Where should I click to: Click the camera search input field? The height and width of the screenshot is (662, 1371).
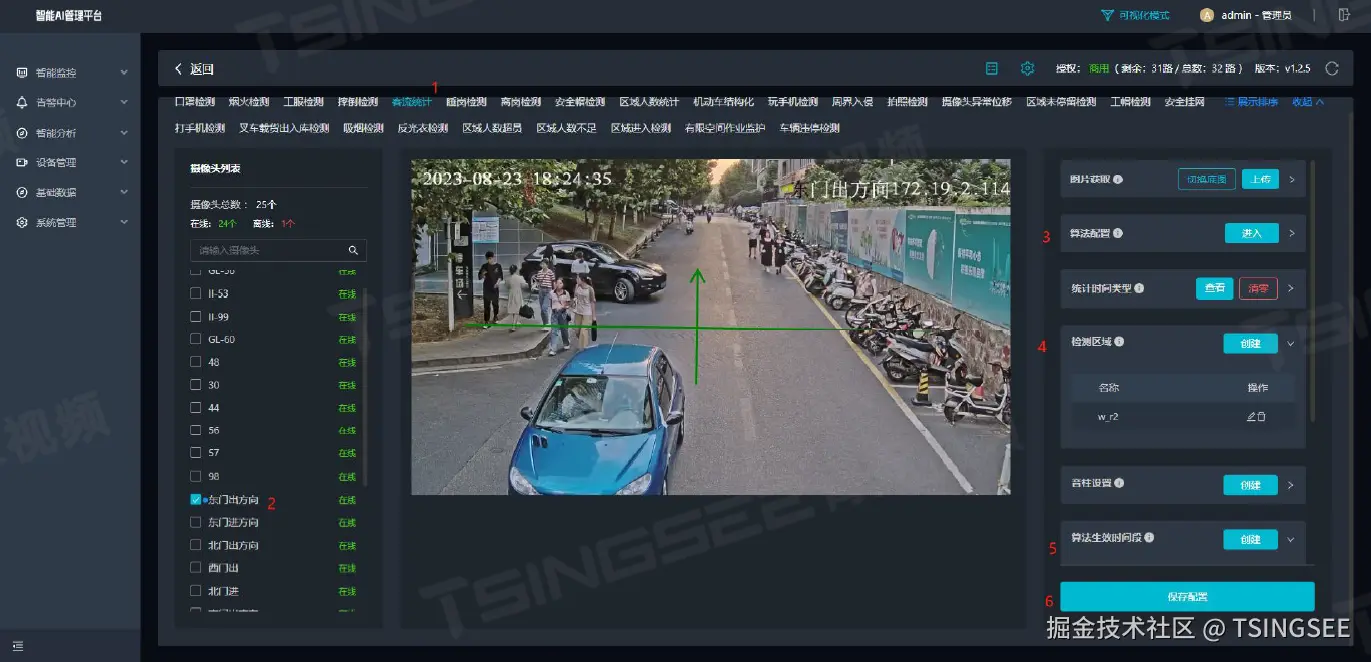point(278,250)
